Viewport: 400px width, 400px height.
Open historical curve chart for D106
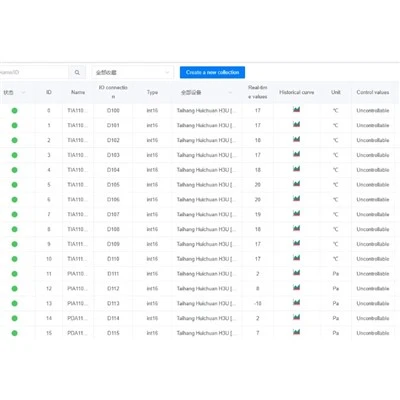296,198
